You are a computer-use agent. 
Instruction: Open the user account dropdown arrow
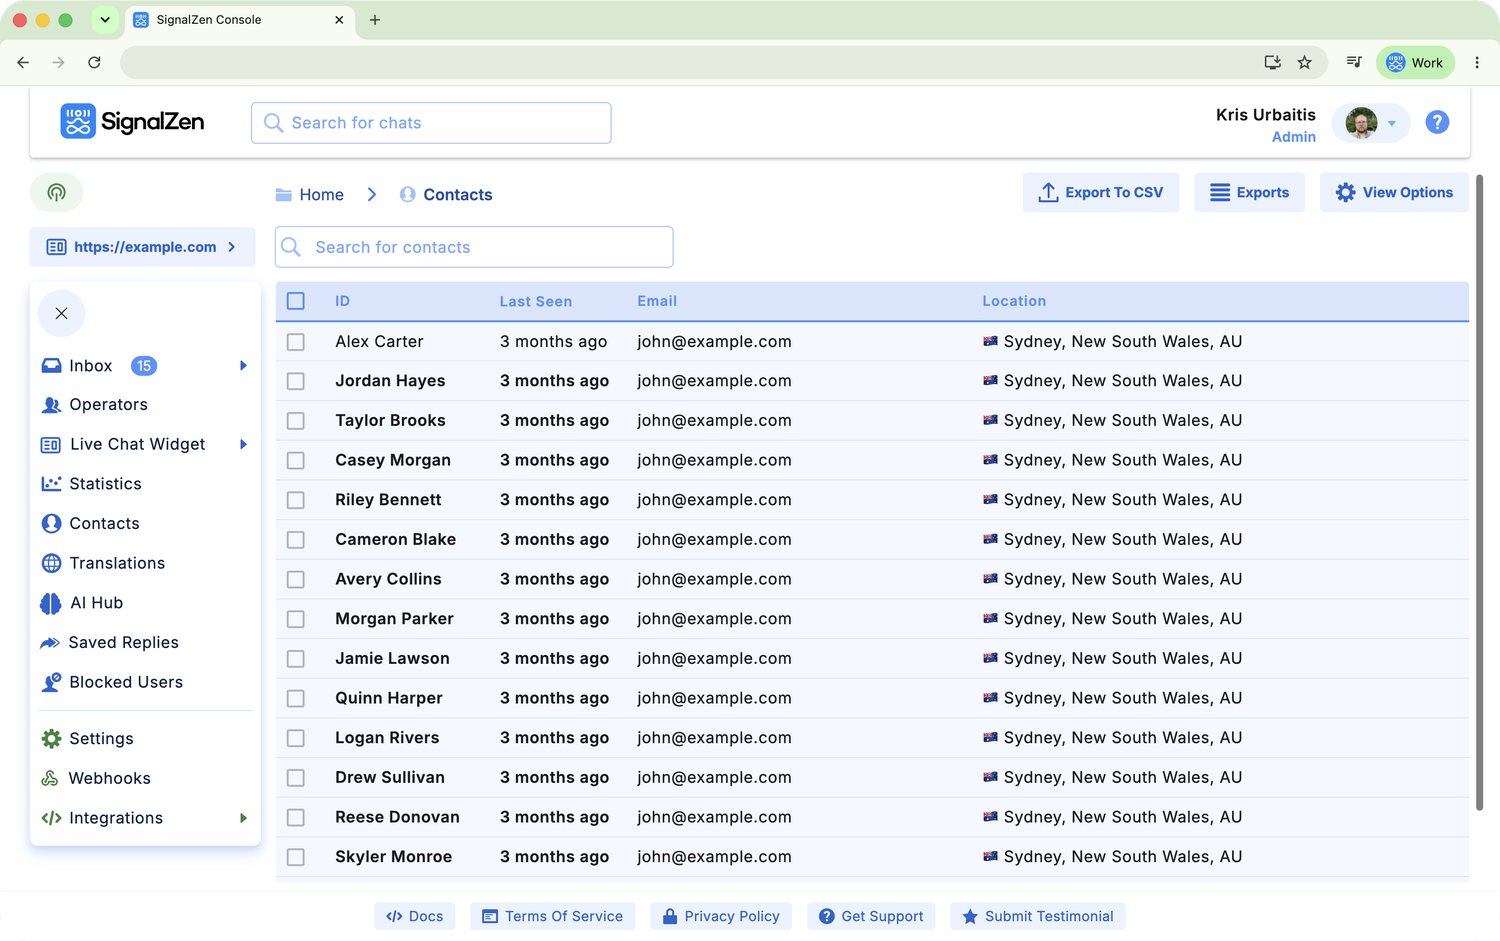(1392, 124)
